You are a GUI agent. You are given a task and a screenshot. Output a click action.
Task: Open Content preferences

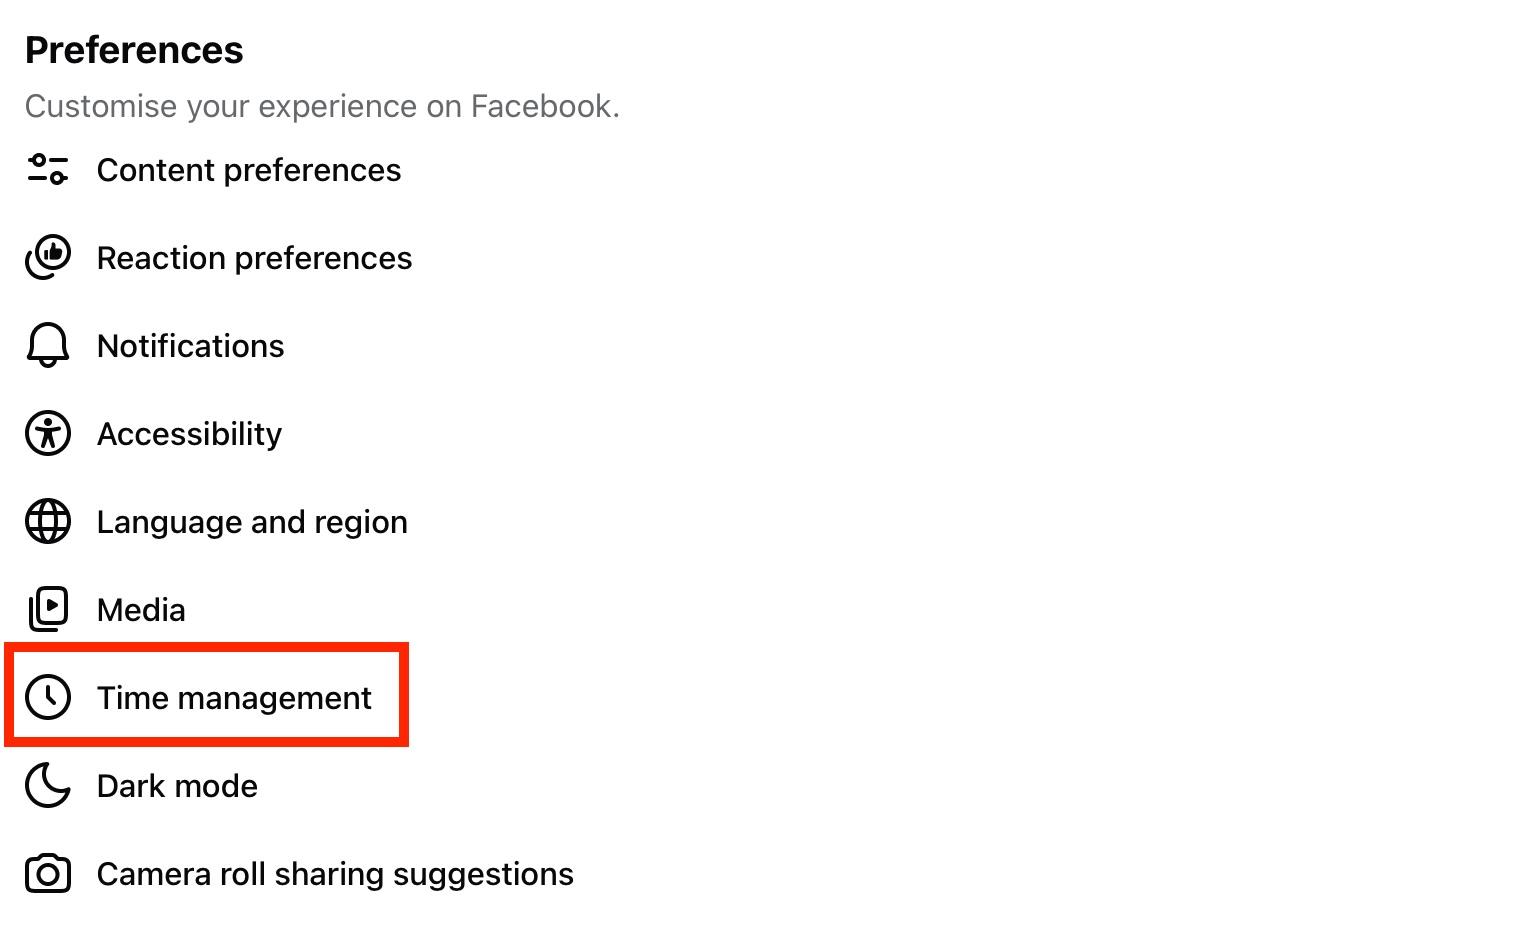[x=249, y=170]
